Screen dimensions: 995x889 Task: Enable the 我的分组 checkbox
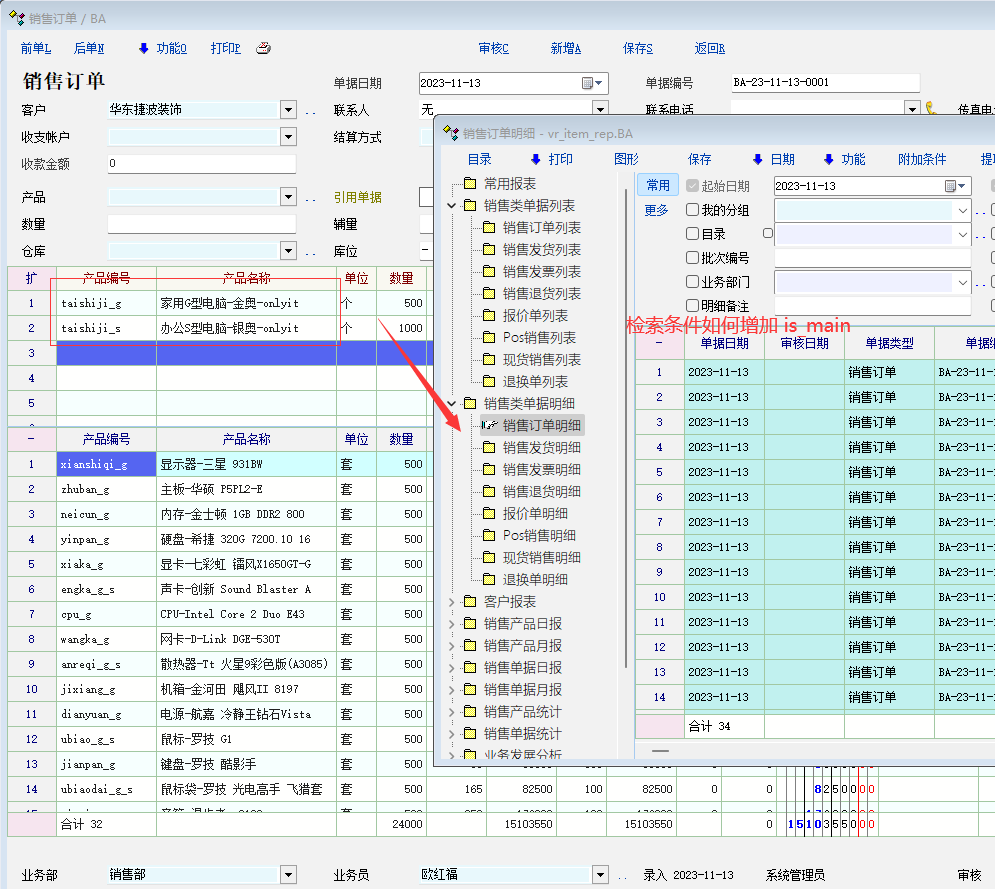(x=692, y=210)
